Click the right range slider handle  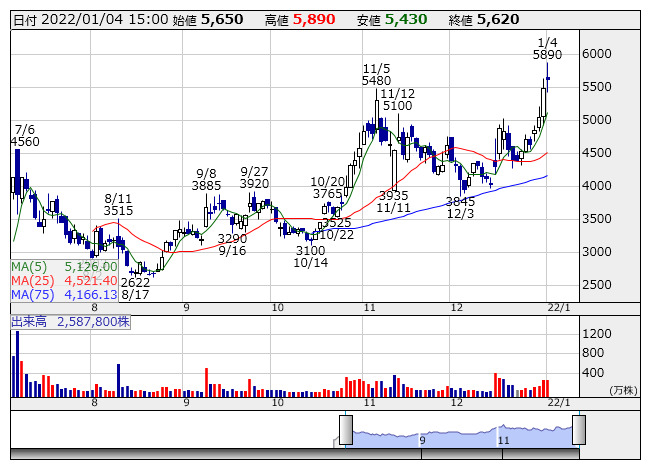[x=579, y=430]
